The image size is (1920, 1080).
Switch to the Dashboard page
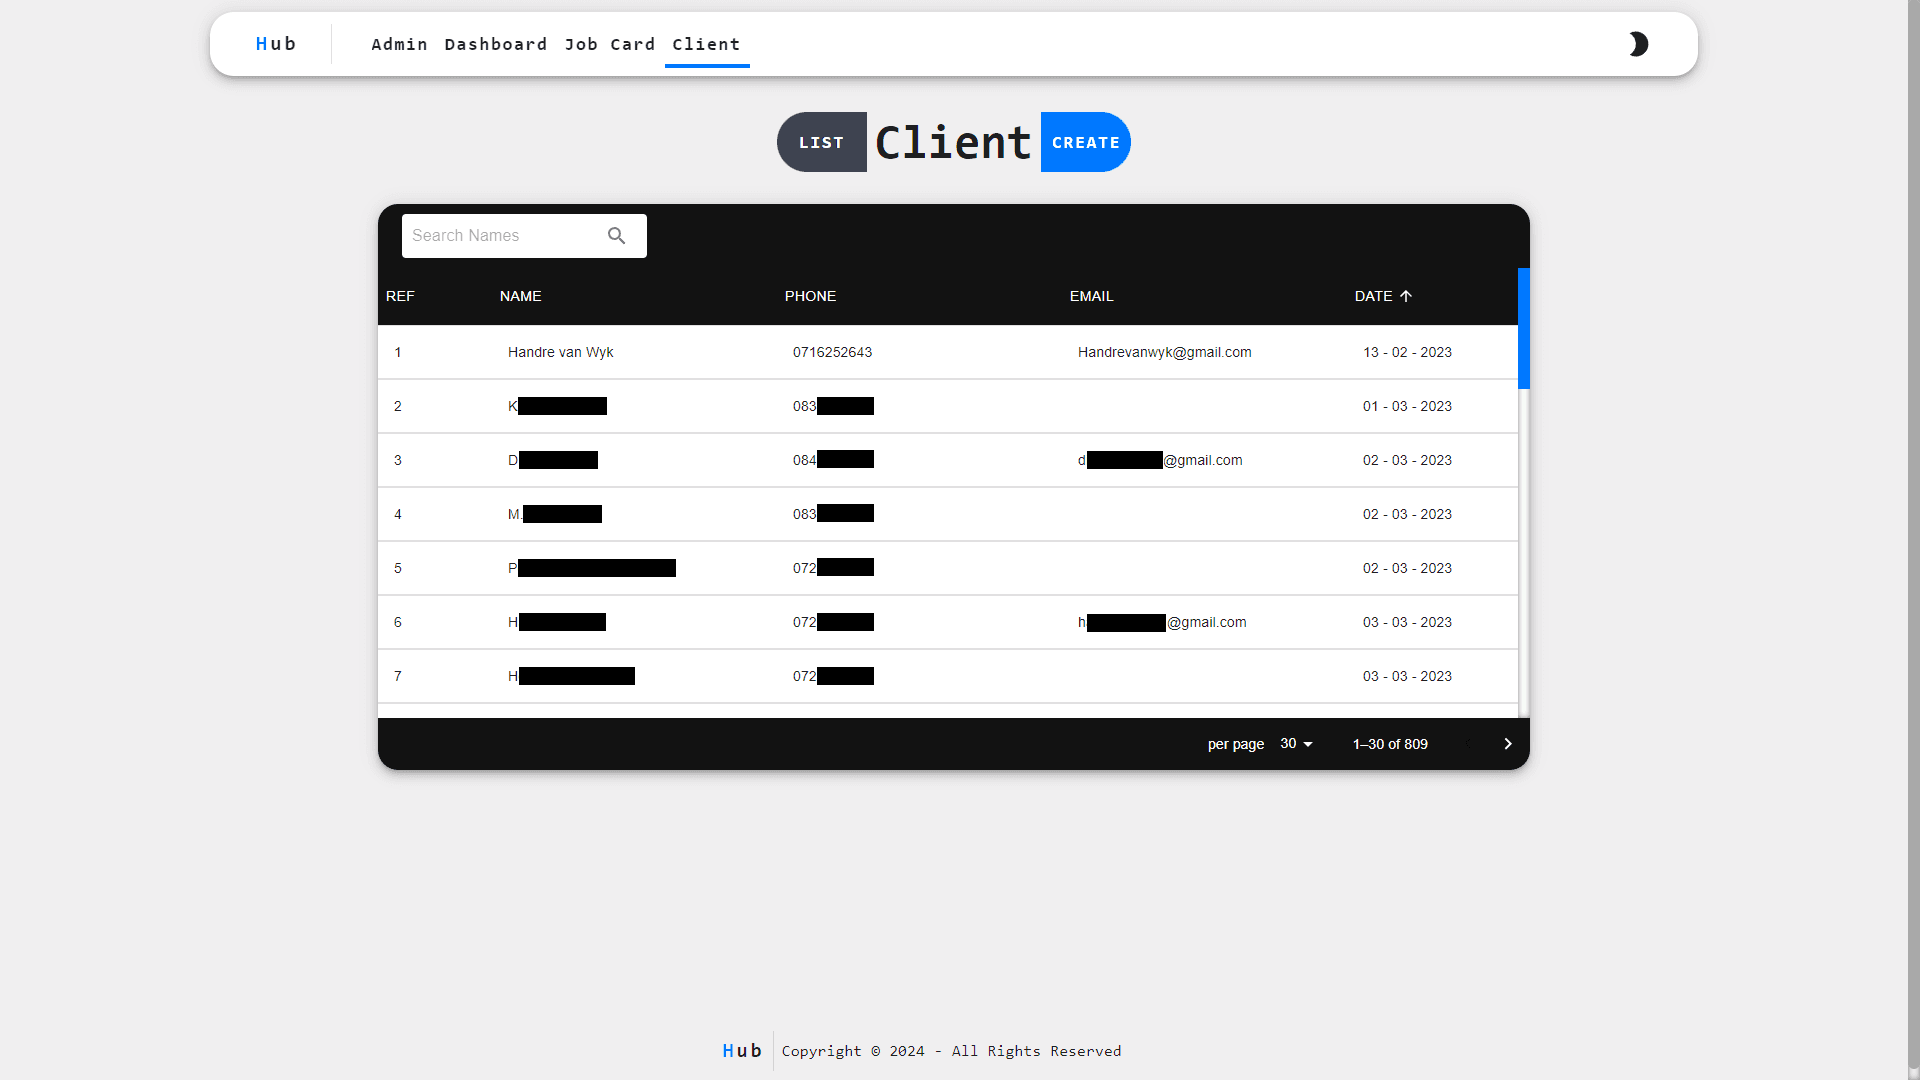(495, 44)
